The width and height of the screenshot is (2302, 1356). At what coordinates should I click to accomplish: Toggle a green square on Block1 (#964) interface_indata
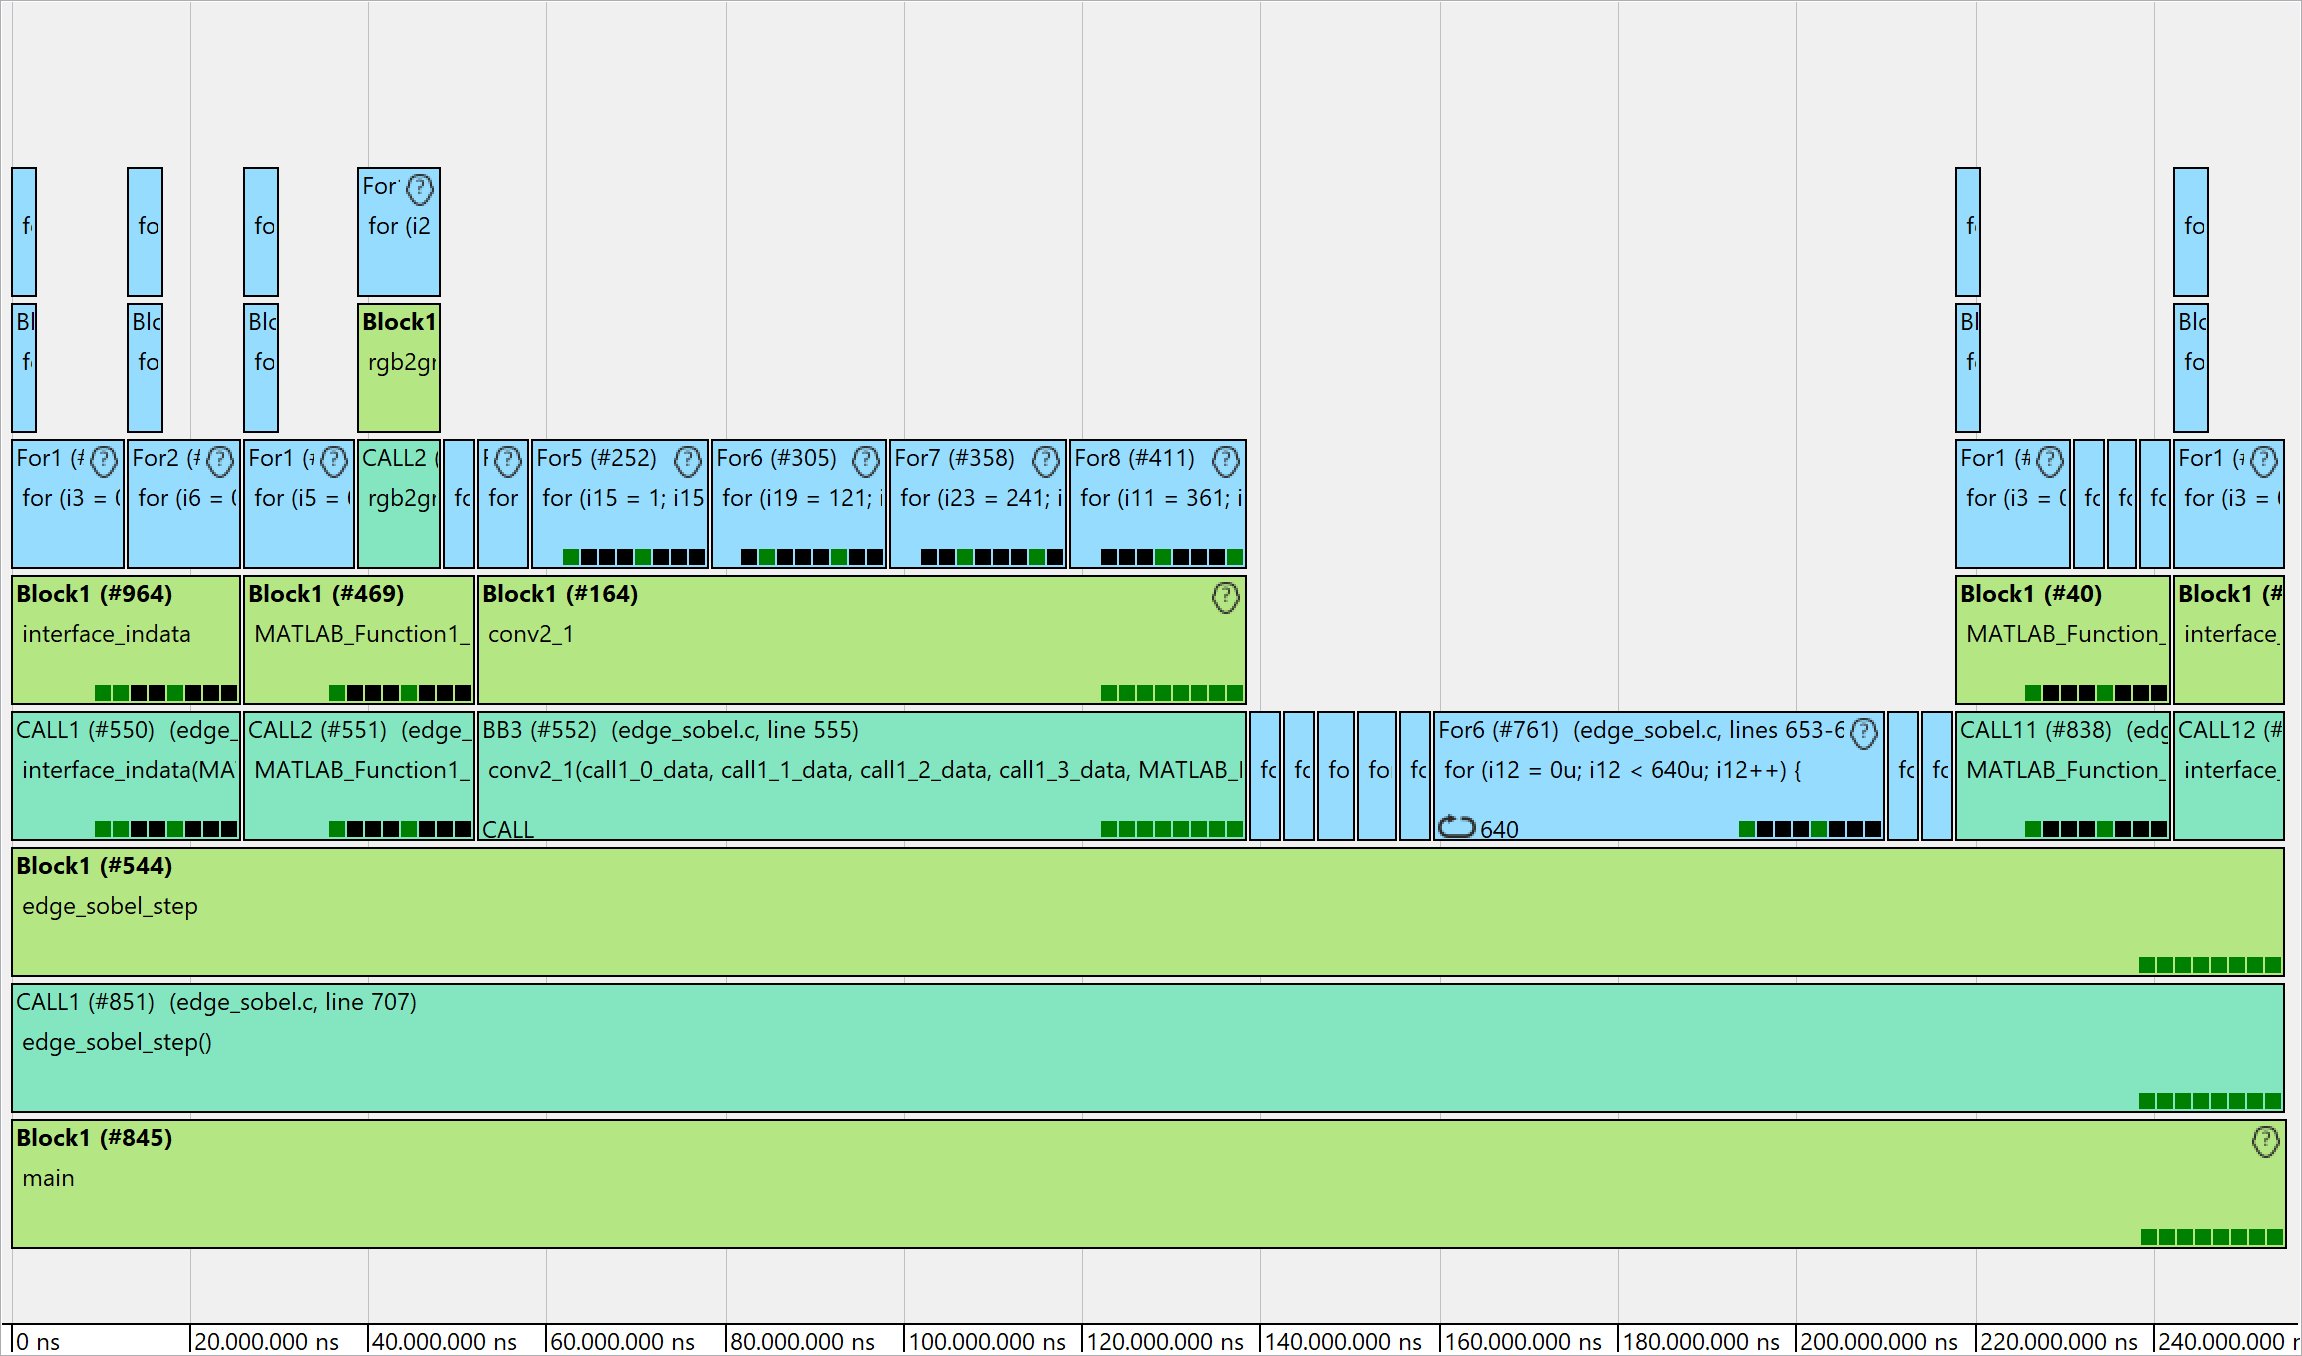click(105, 691)
